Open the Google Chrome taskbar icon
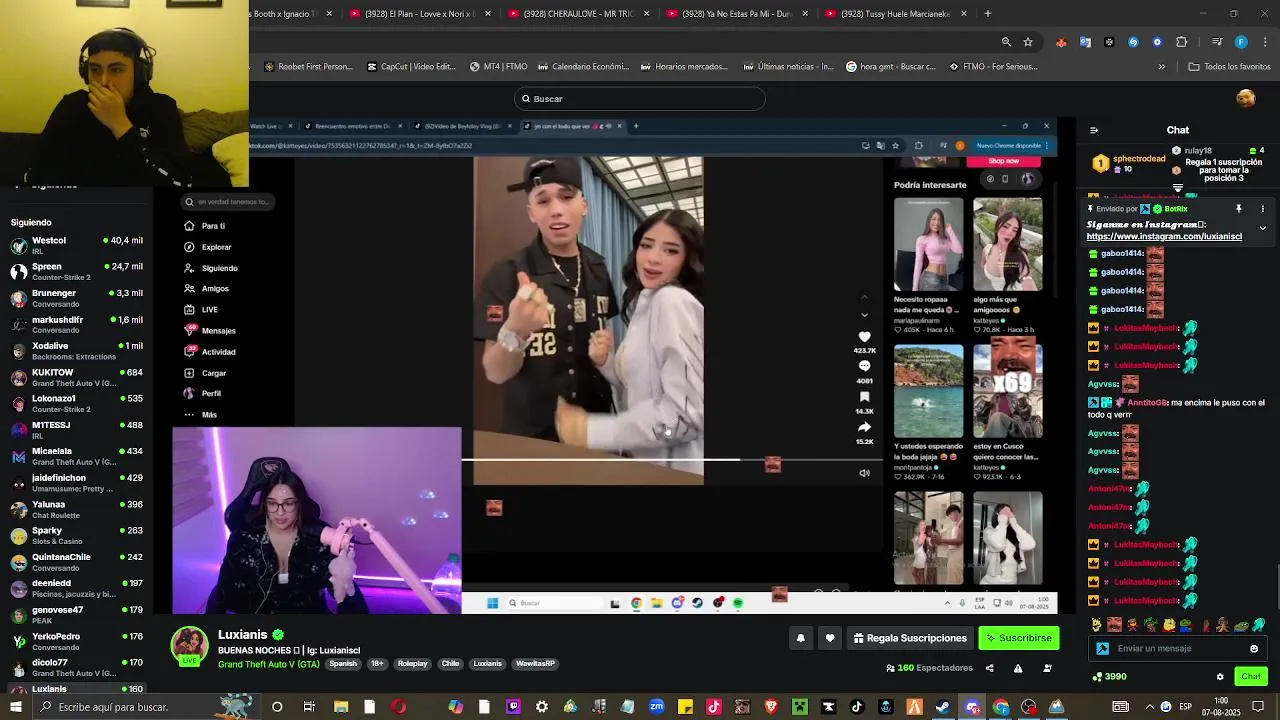The height and width of the screenshot is (720, 1280). click(x=1001, y=707)
